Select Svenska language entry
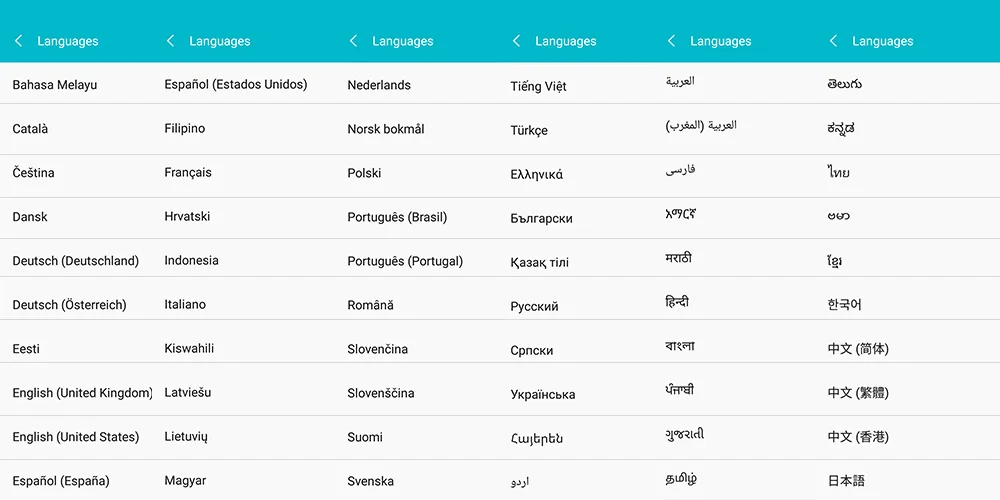Screen dimensions: 1000x500 [x=371, y=481]
